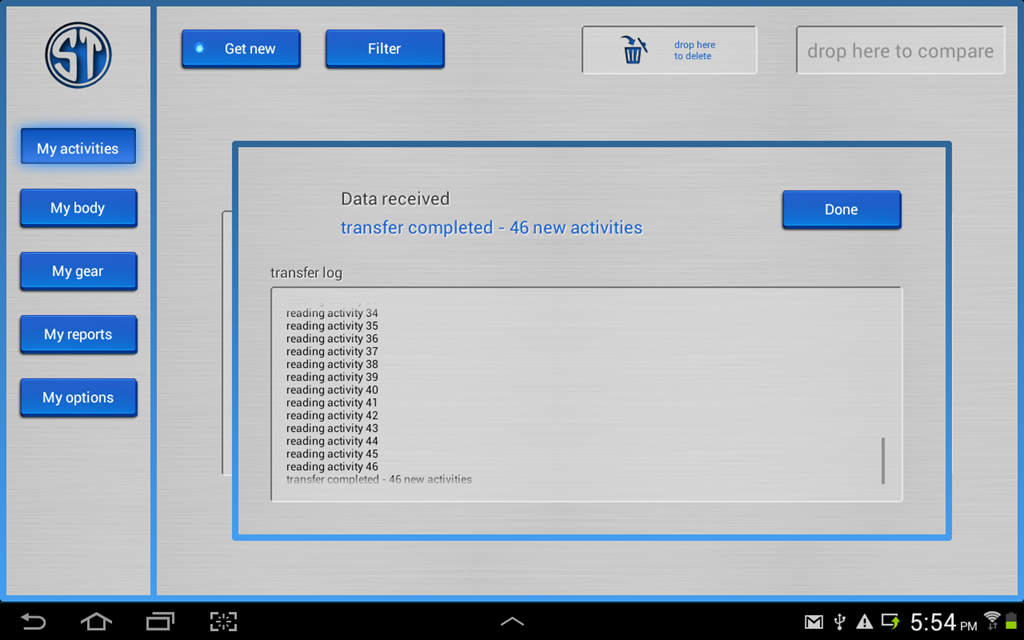Select log line reading activity 45
Image resolution: width=1024 pixels, height=640 pixels.
click(332, 454)
